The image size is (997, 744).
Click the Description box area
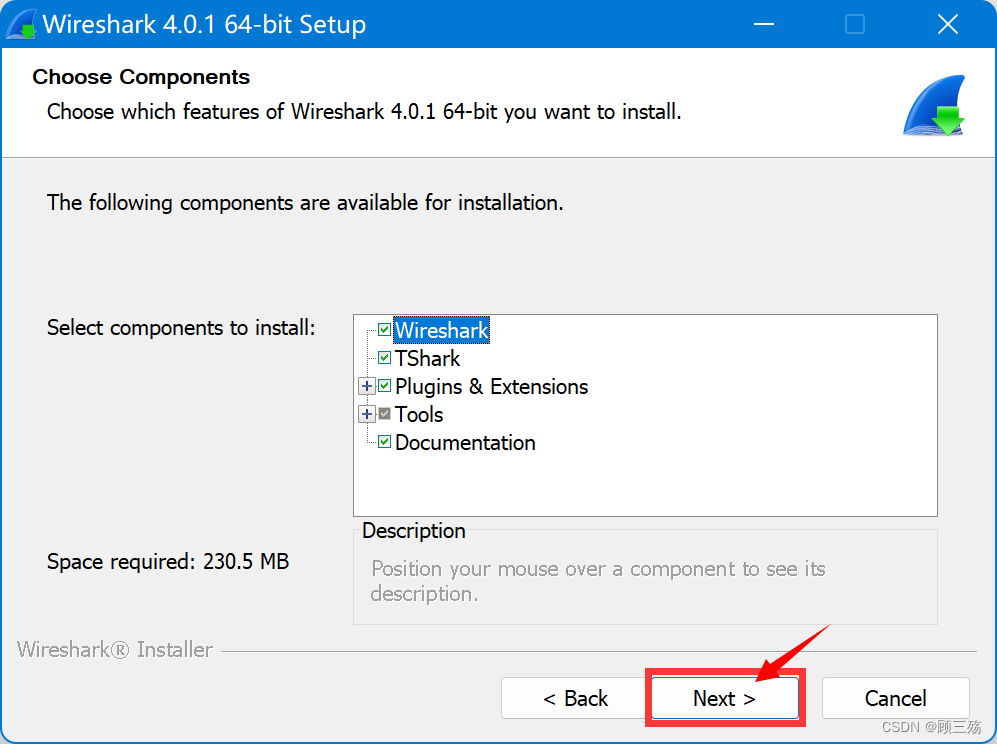[x=645, y=577]
